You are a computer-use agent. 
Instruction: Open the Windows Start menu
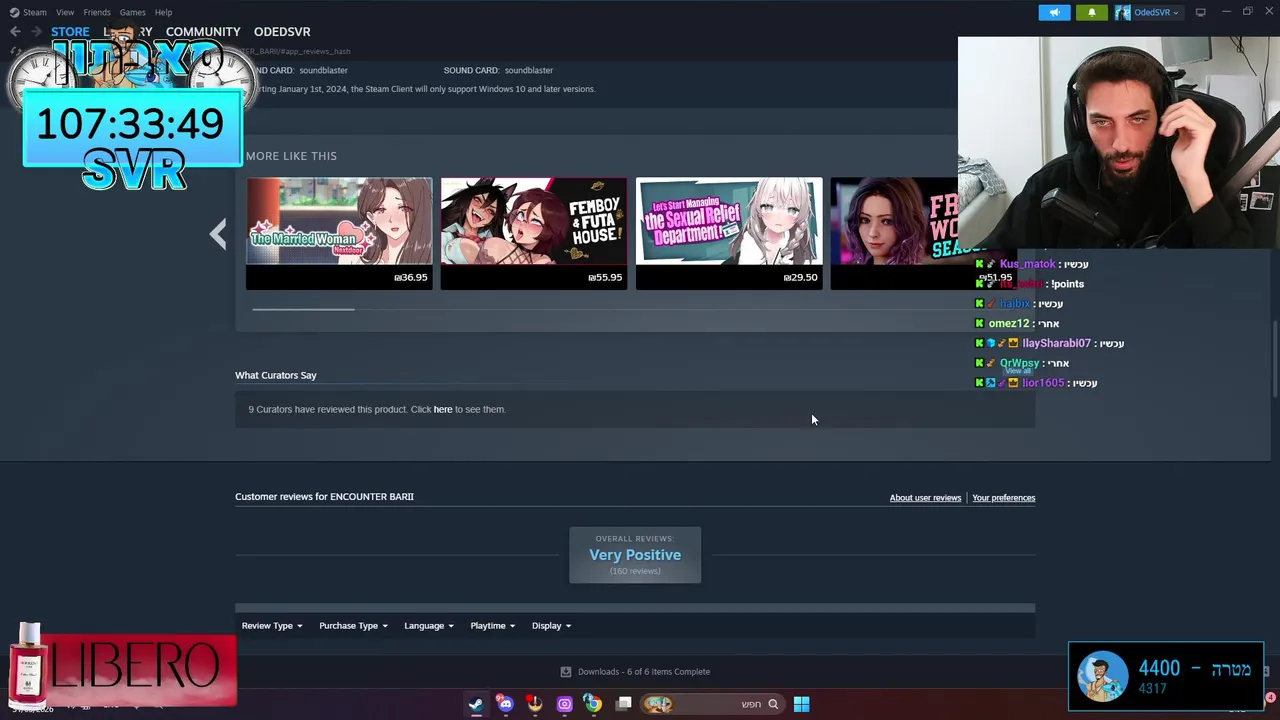801,704
